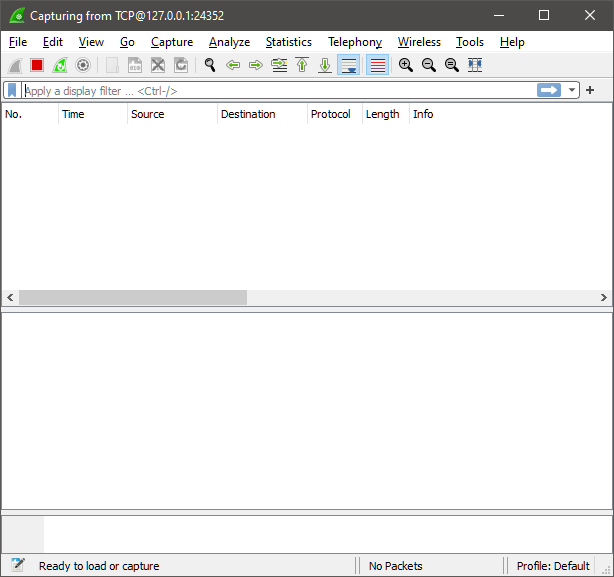Viewport: 614px width, 577px height.
Task: Zoom in the main window text
Action: coord(406,65)
